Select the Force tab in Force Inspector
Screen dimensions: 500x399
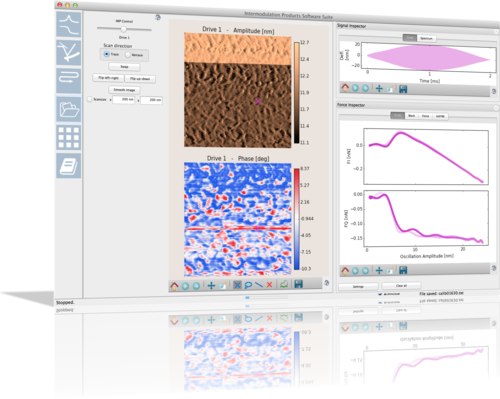(425, 116)
